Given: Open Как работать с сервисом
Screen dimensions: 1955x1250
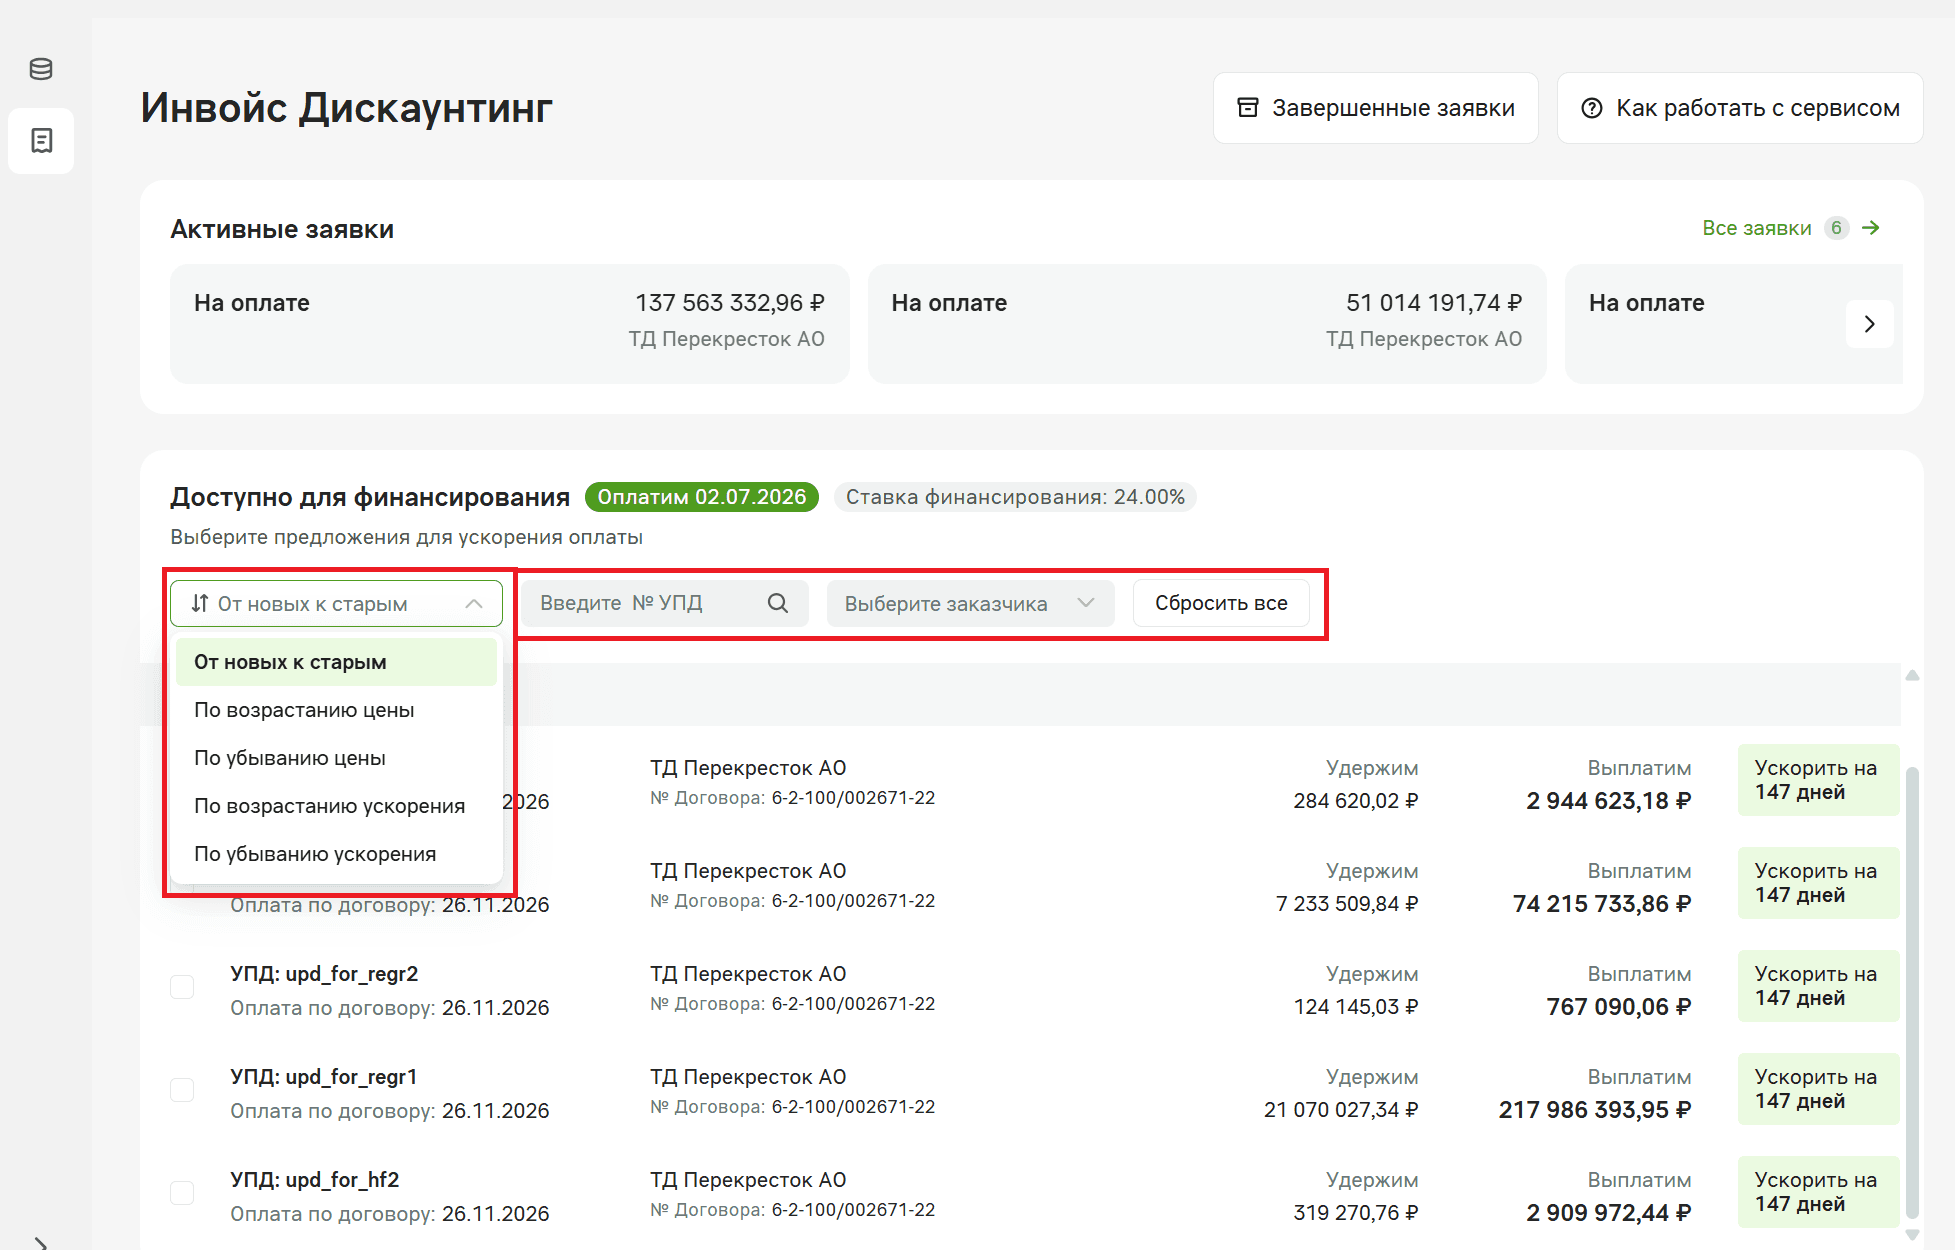Looking at the screenshot, I should point(1740,108).
